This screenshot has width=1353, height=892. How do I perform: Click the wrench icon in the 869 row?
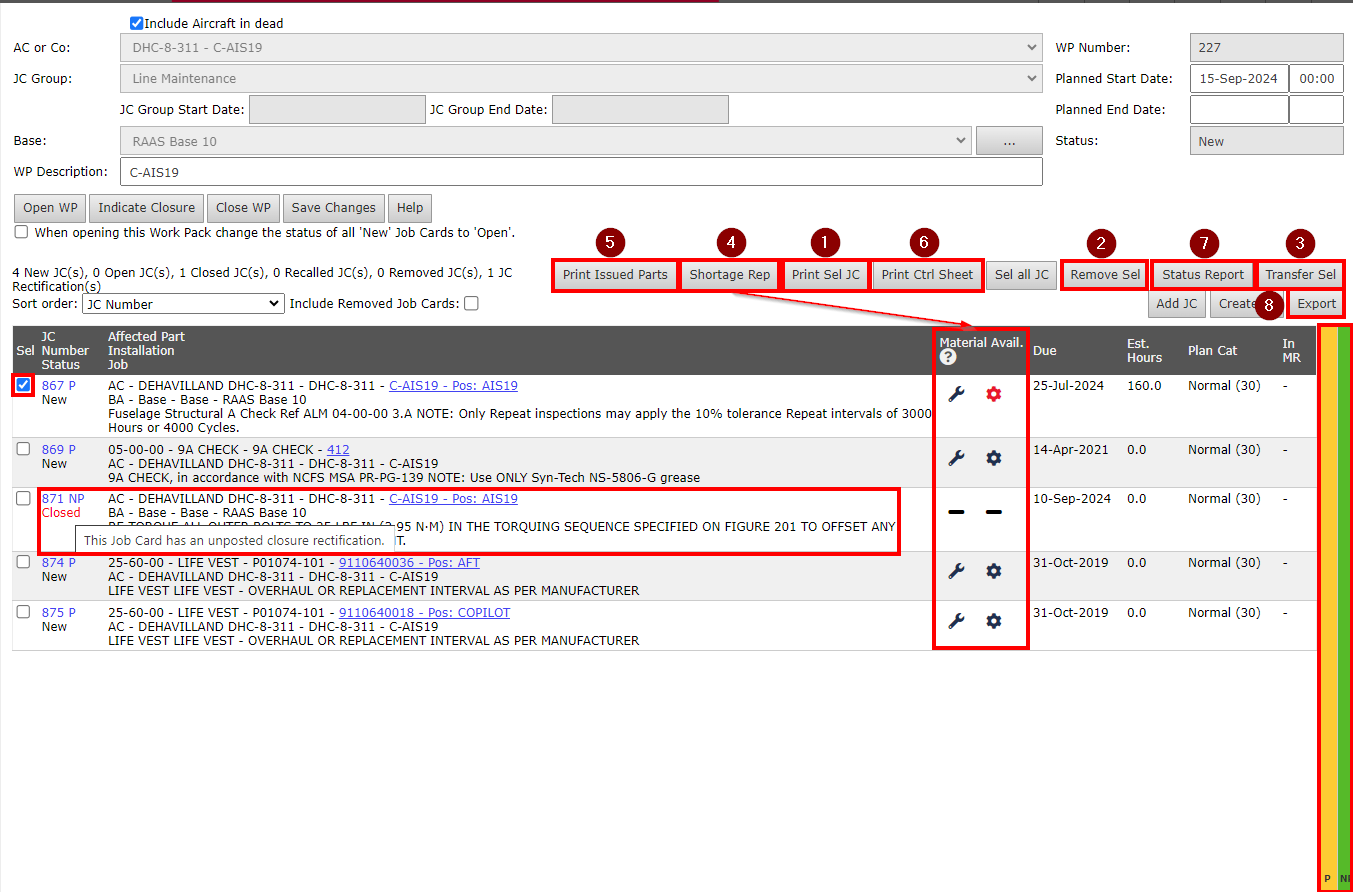coord(956,458)
